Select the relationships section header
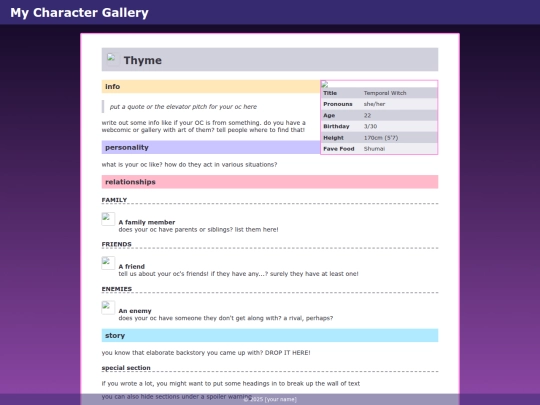The image size is (540, 405). point(270,182)
